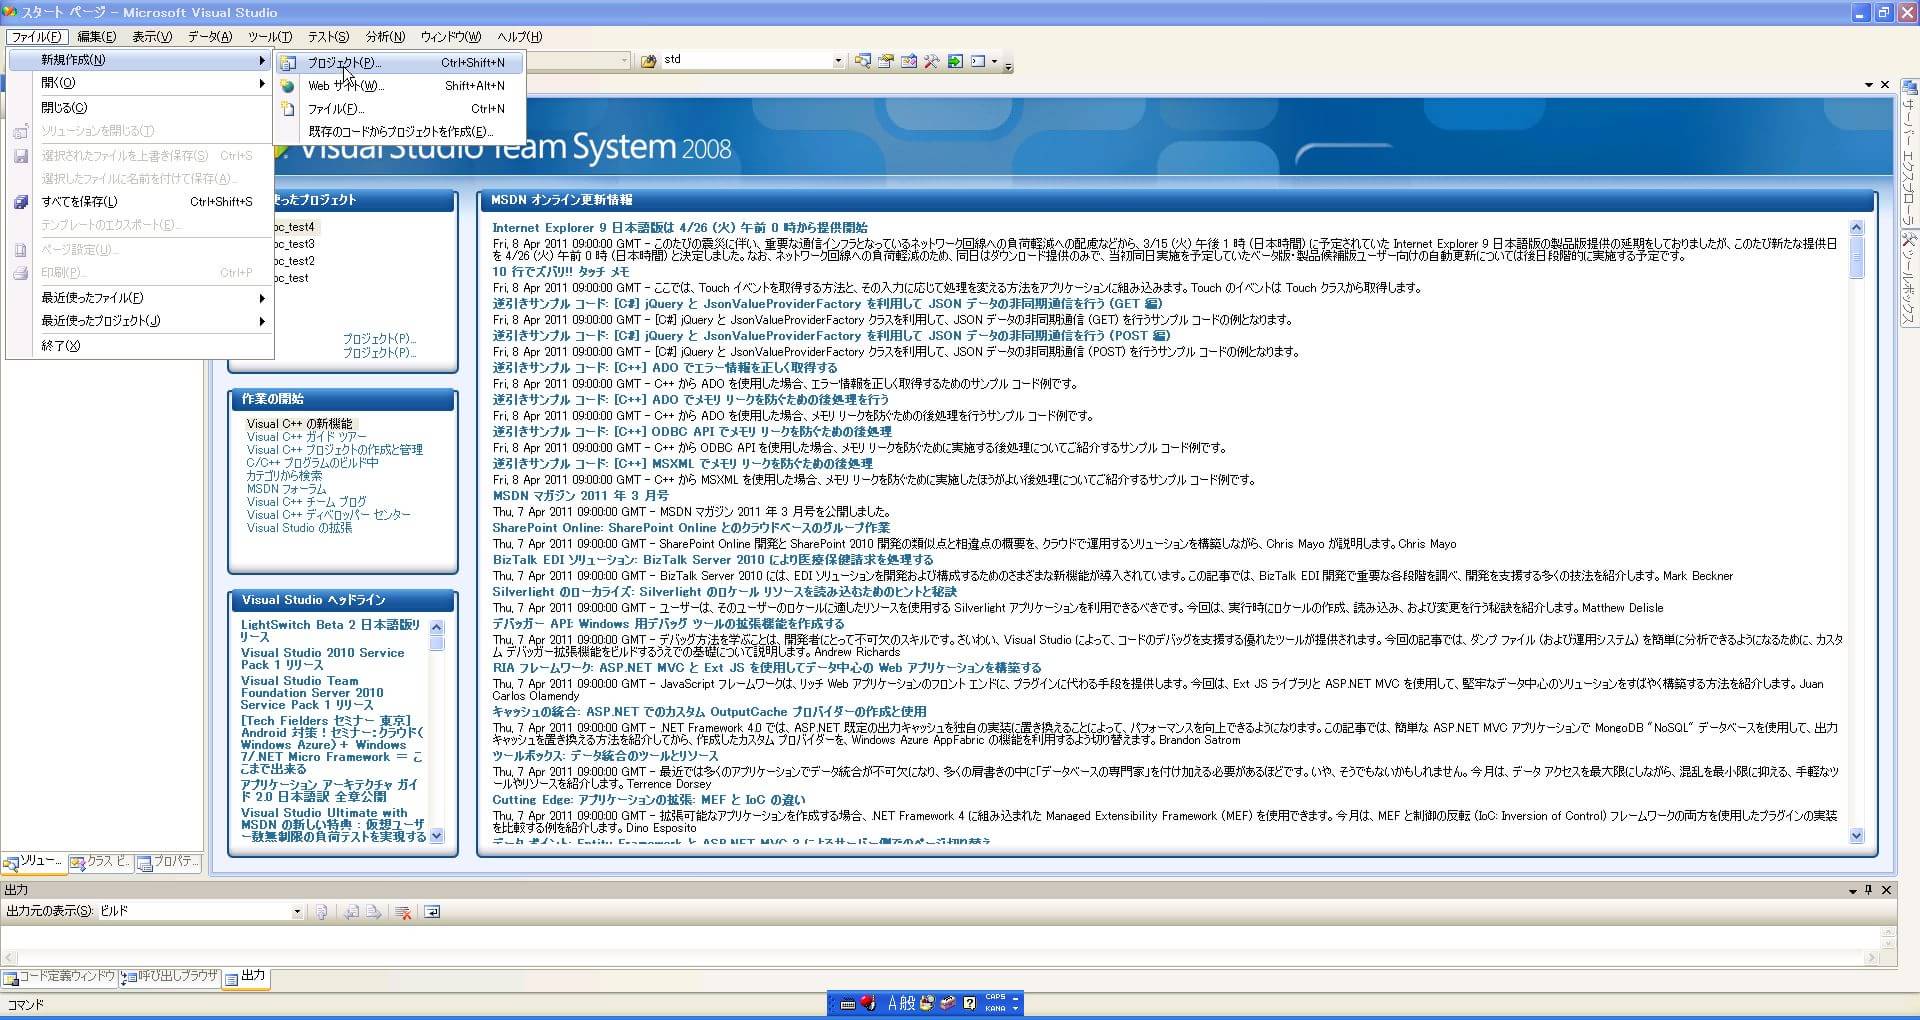Toggle CAPS in the language bar

[x=995, y=997]
